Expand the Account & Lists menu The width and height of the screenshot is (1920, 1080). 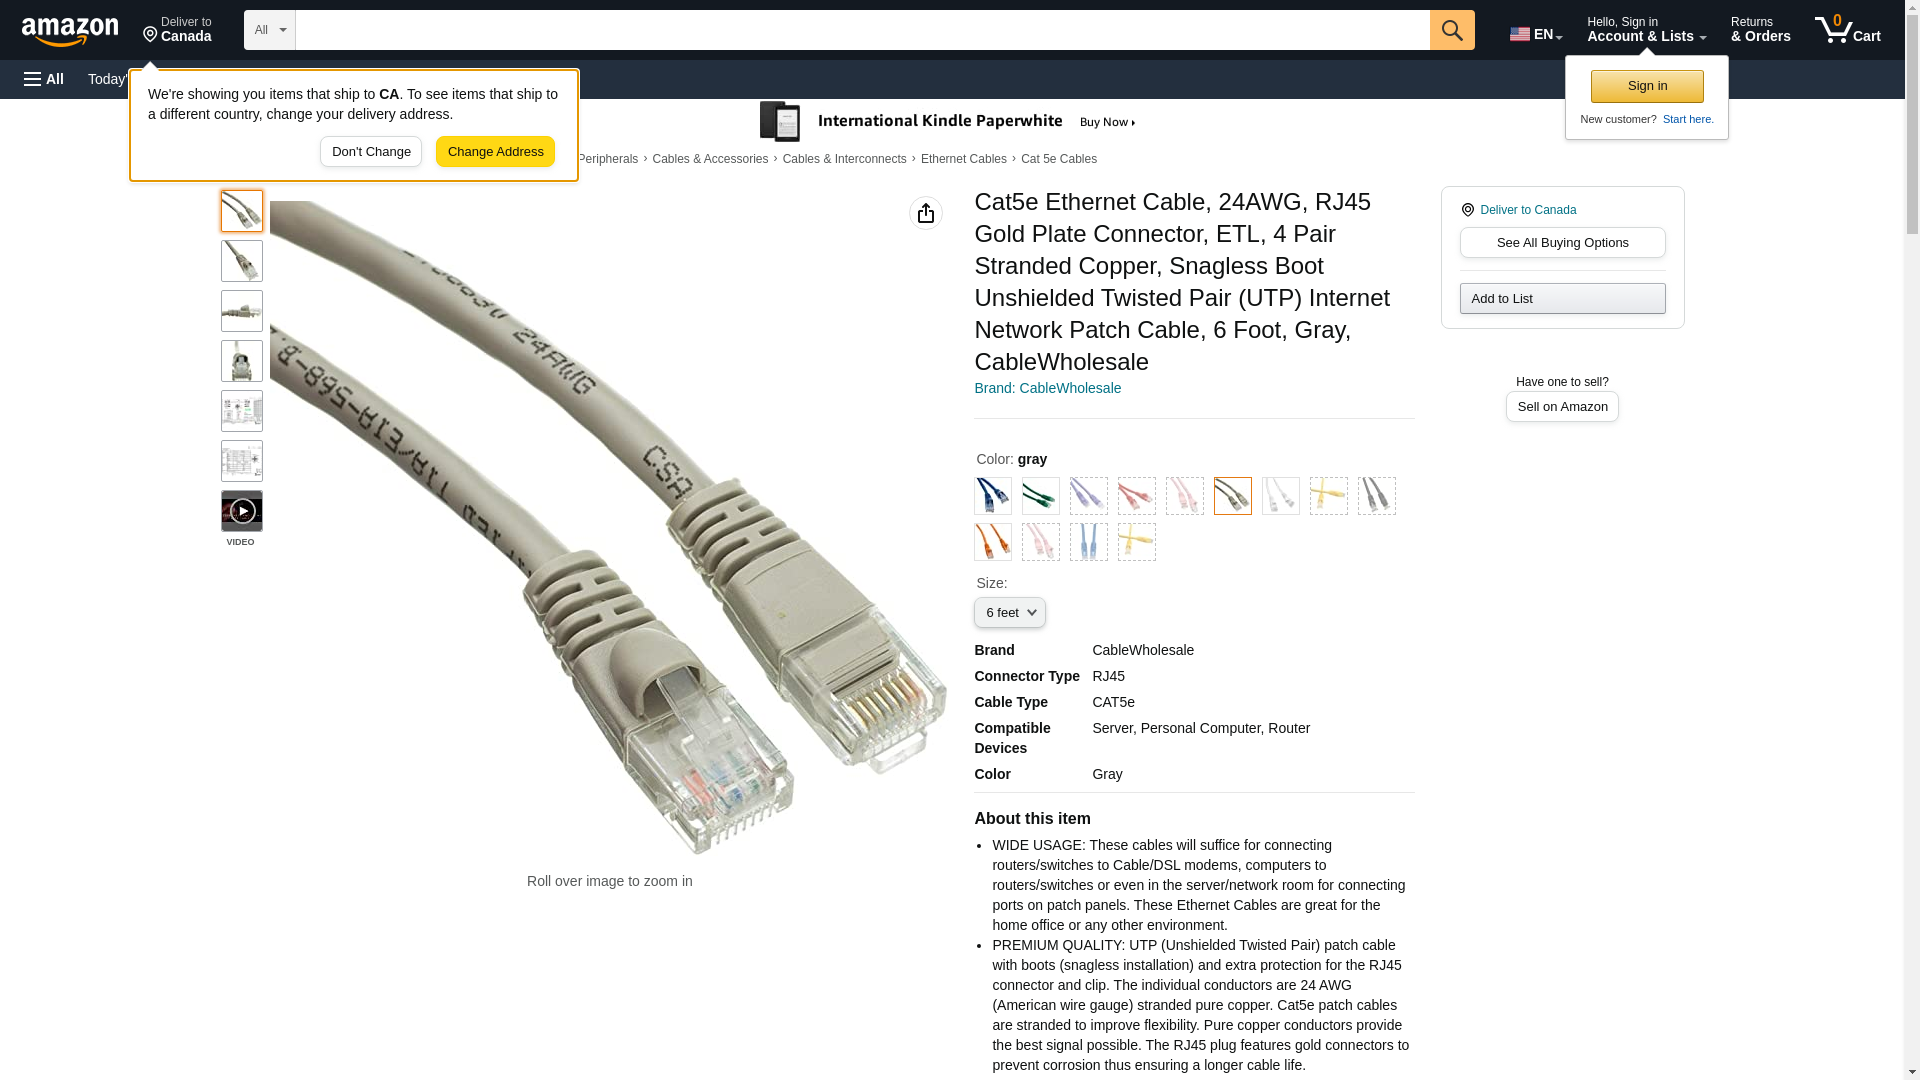pyautogui.click(x=1646, y=30)
